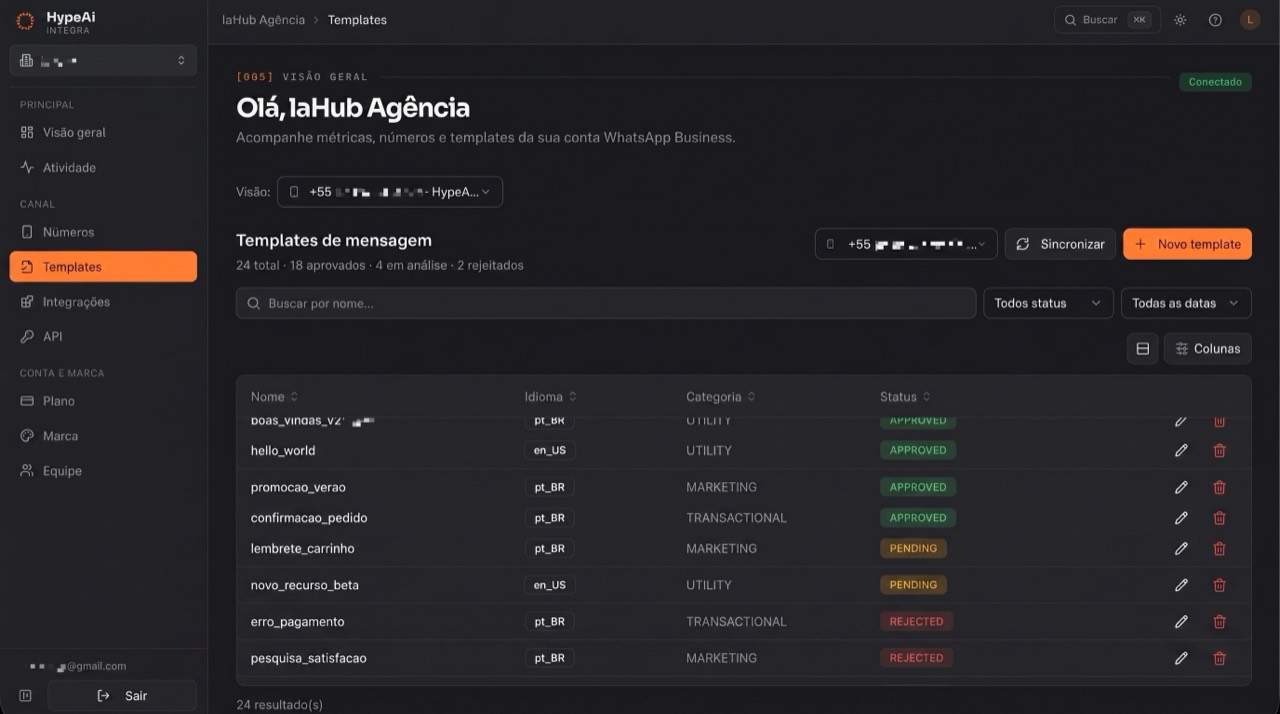The image size is (1280, 714).
Task: Click the HypeAi Integra logo icon
Action: pos(25,21)
